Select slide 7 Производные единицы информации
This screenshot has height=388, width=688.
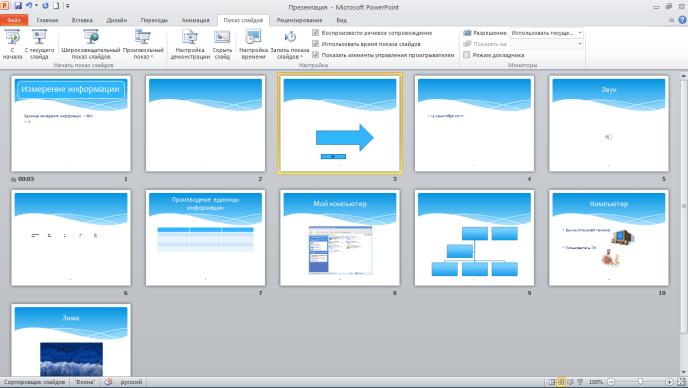[205, 237]
